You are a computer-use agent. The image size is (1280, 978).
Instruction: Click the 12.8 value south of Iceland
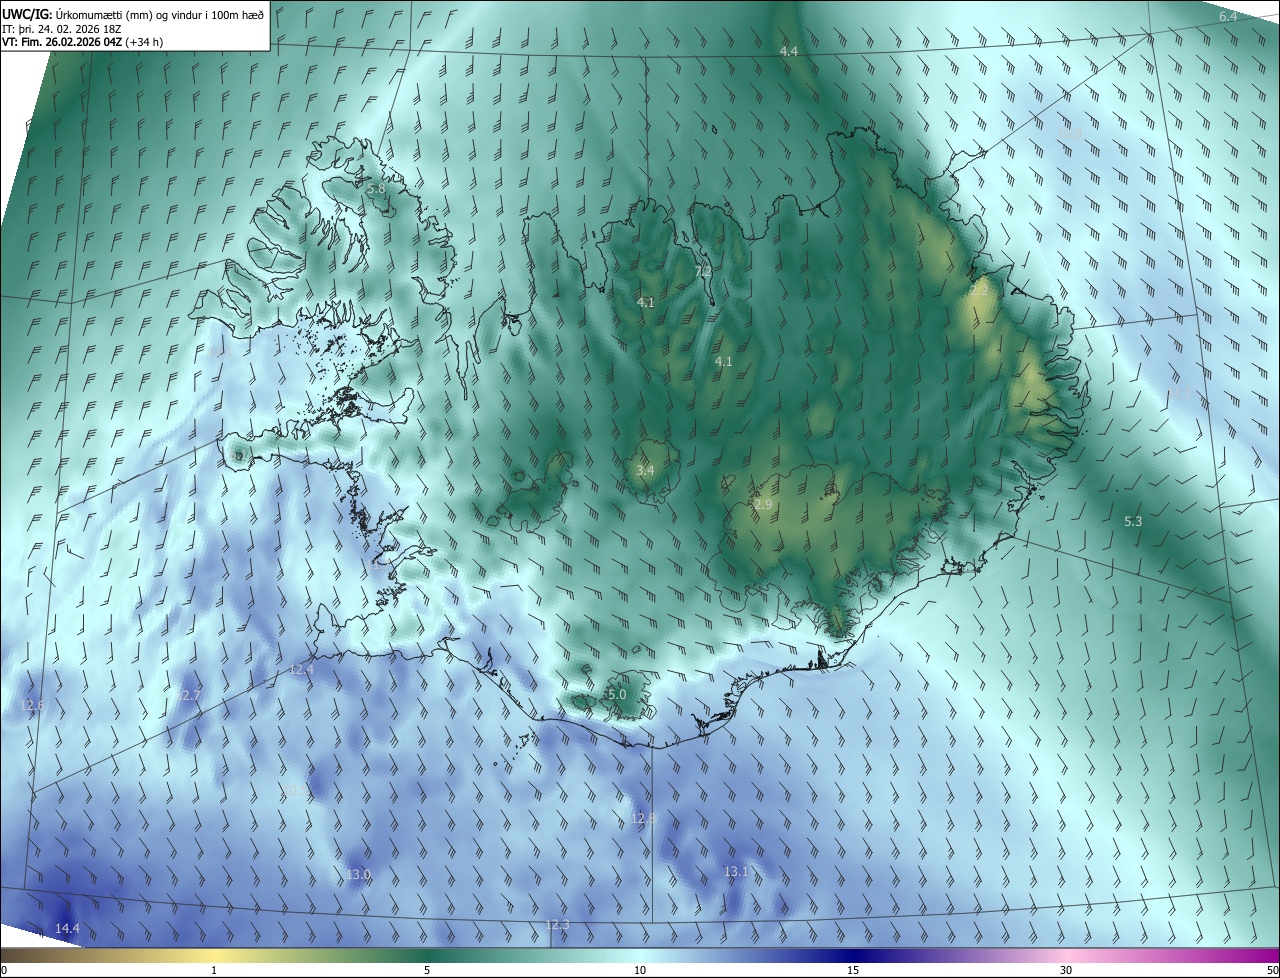[644, 819]
